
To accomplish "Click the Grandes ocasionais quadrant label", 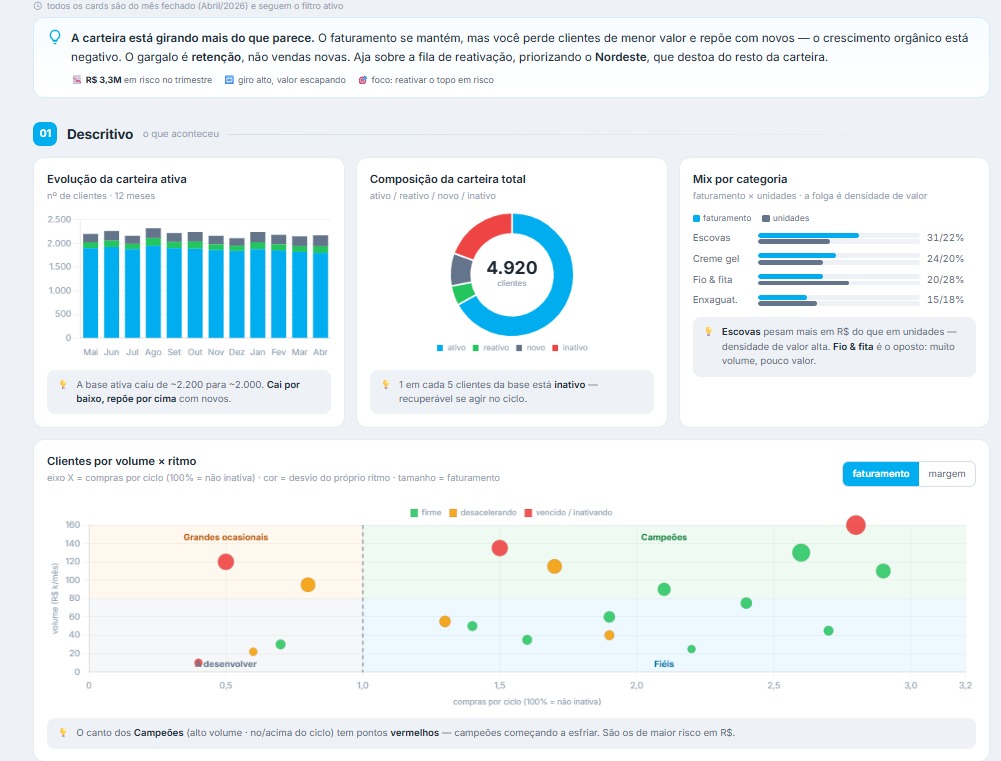I will point(225,537).
